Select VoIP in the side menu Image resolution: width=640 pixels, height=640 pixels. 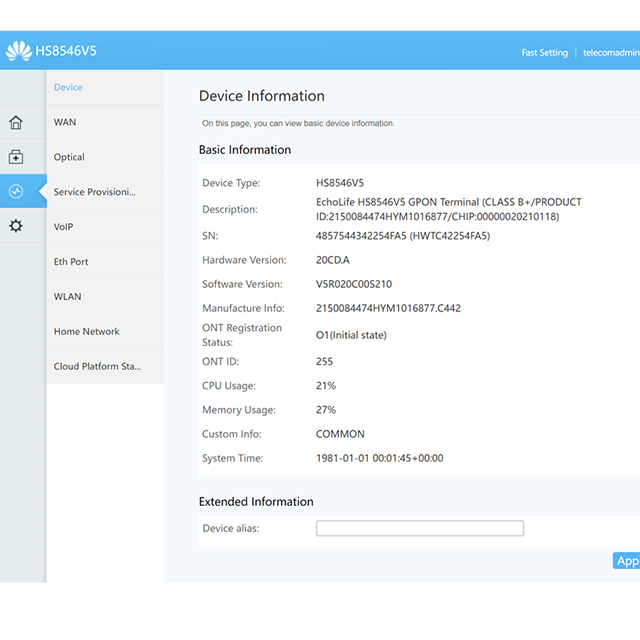tap(64, 227)
